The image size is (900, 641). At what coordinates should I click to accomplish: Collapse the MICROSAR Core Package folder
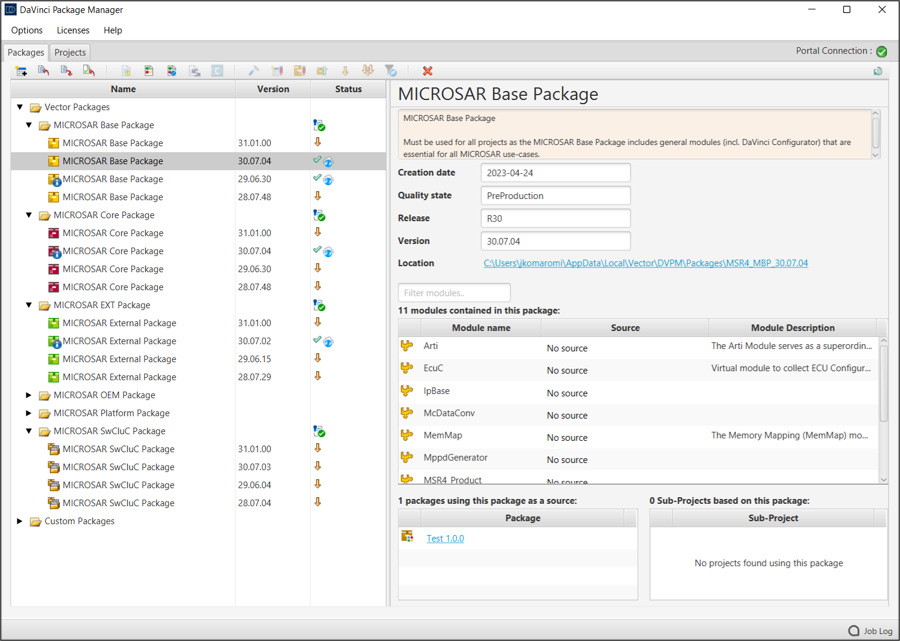(29, 215)
